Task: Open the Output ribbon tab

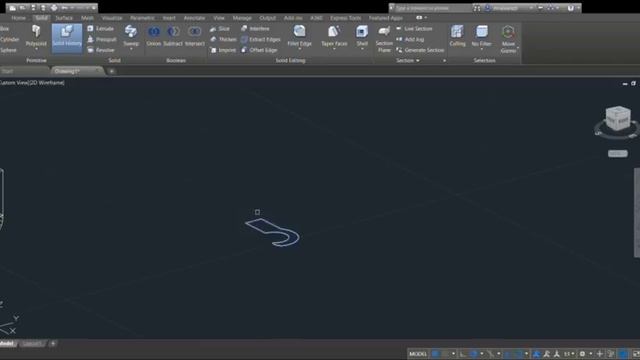Action: pos(267,18)
